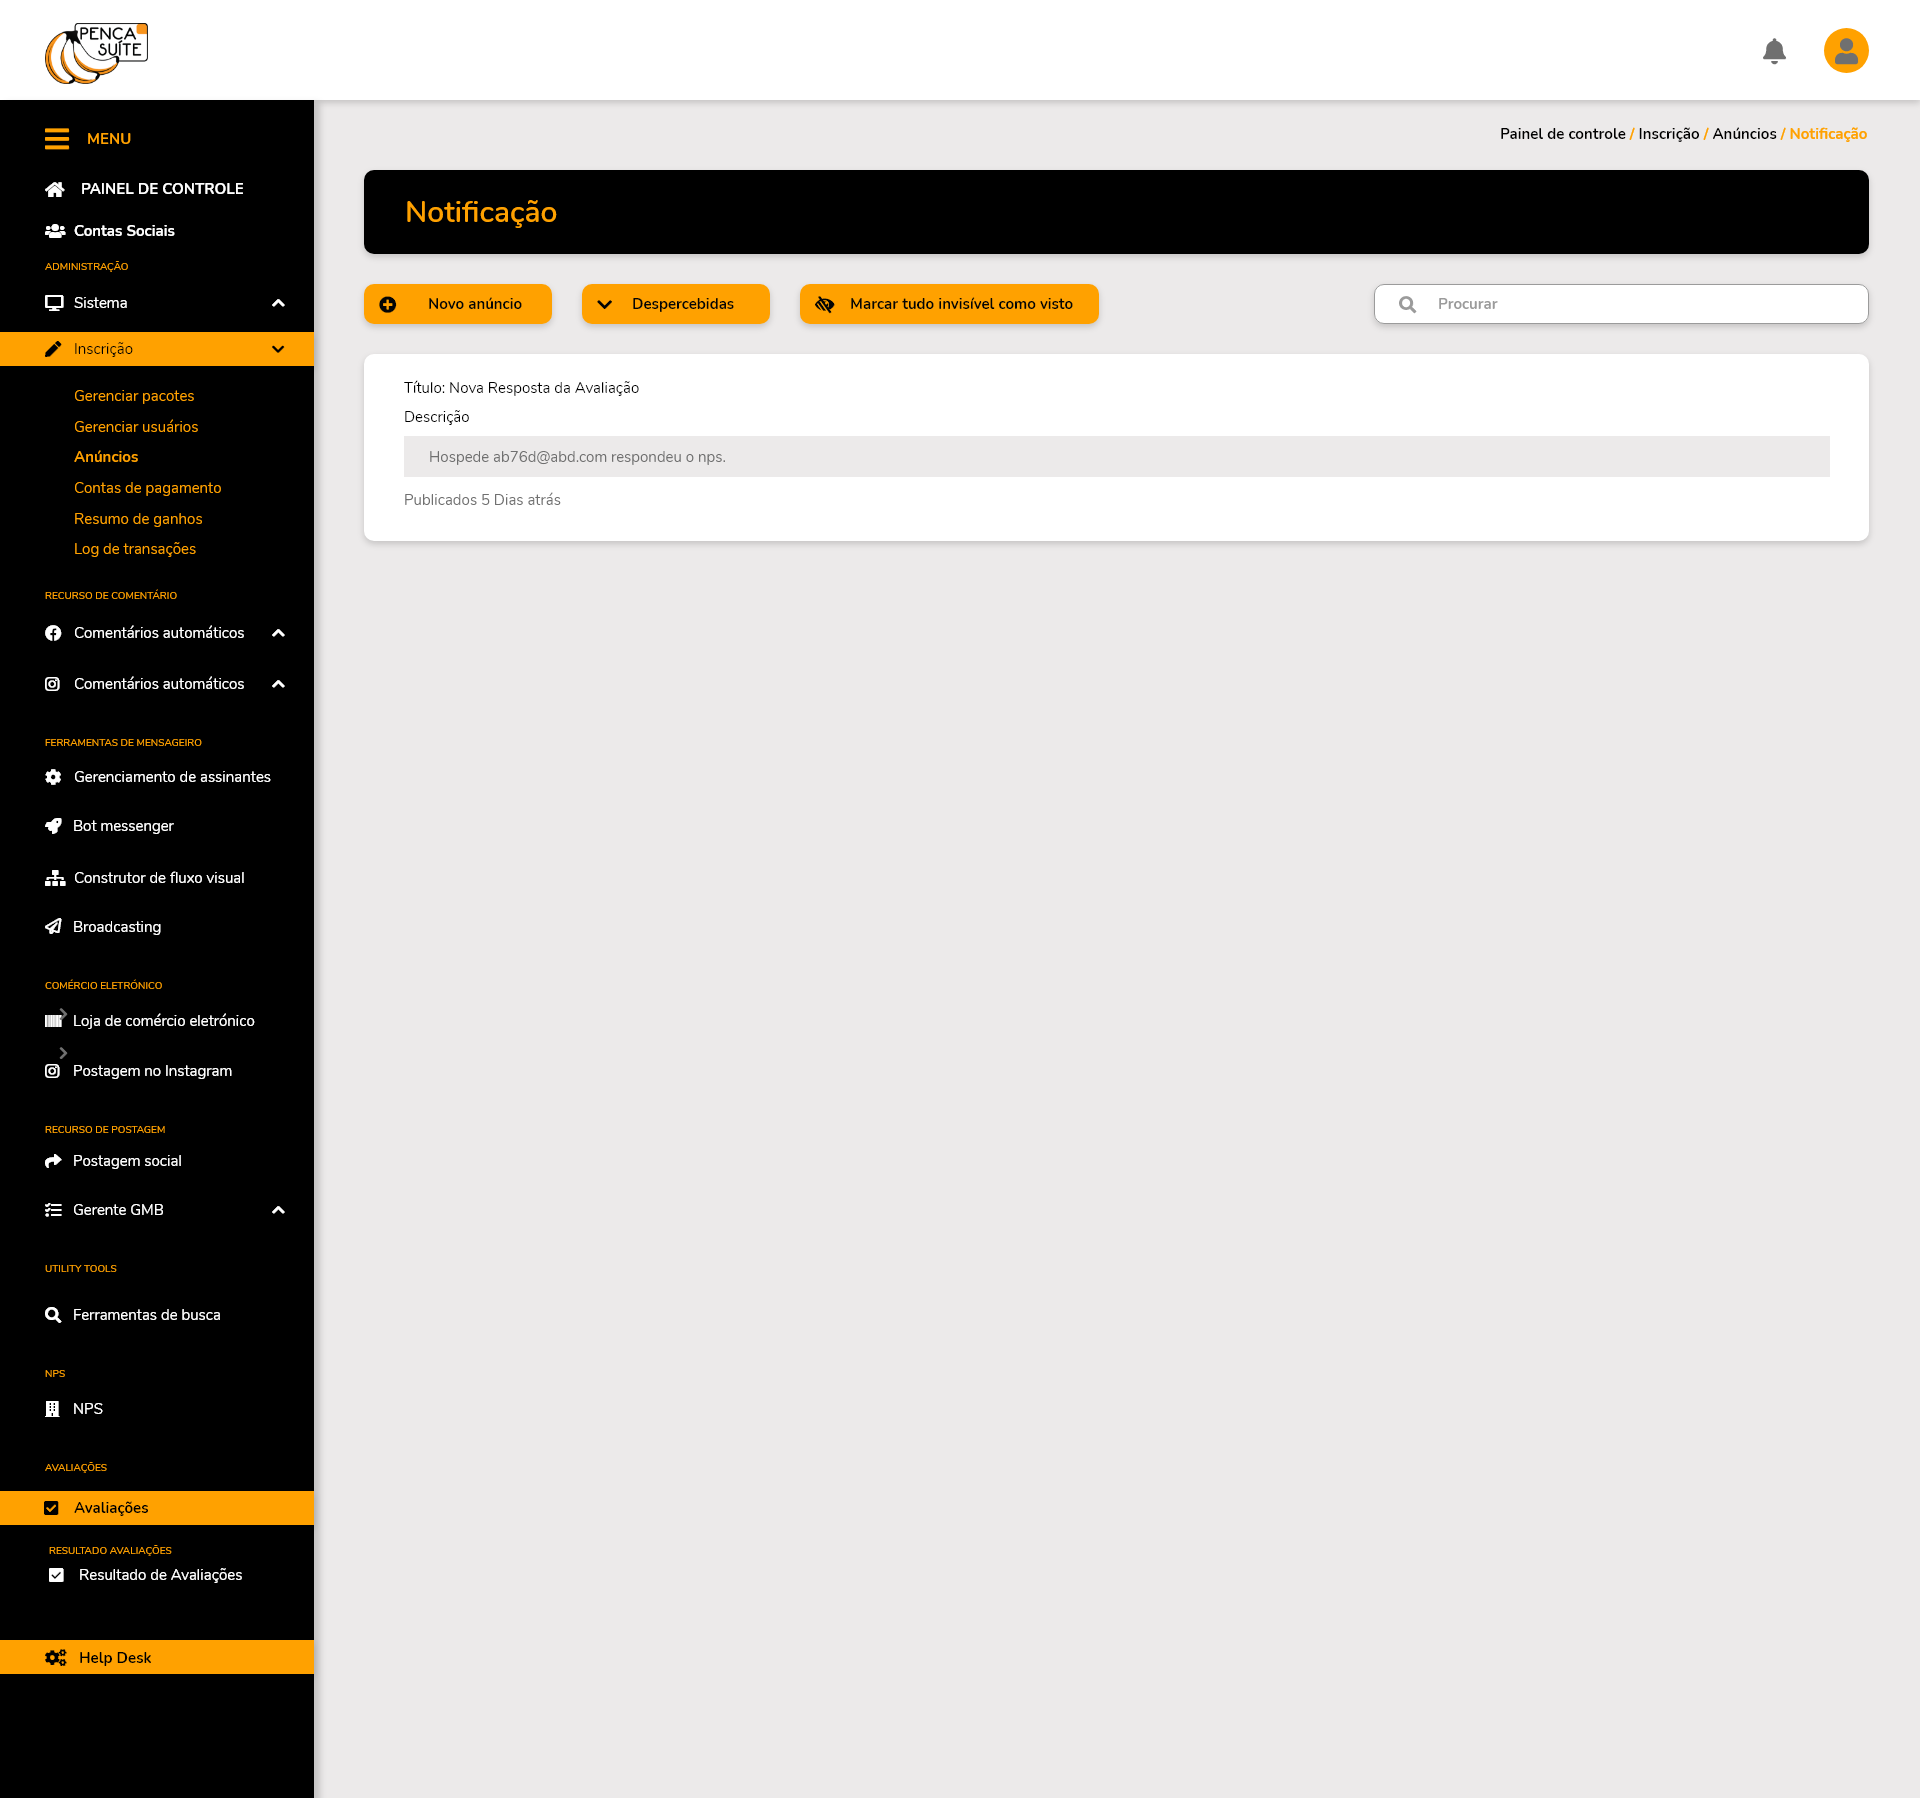
Task: Click the hamburger MENU icon
Action: tap(57, 139)
